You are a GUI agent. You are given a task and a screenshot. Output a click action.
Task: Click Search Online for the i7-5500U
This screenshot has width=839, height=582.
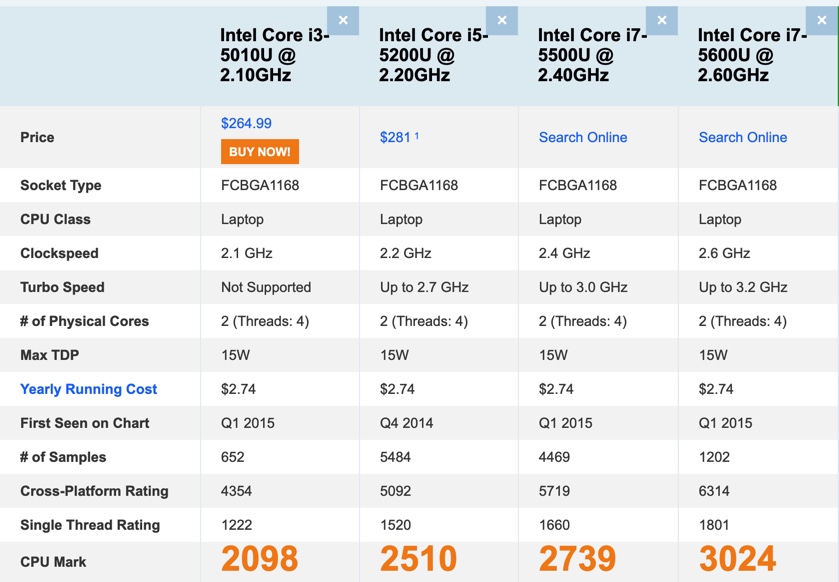coord(583,137)
